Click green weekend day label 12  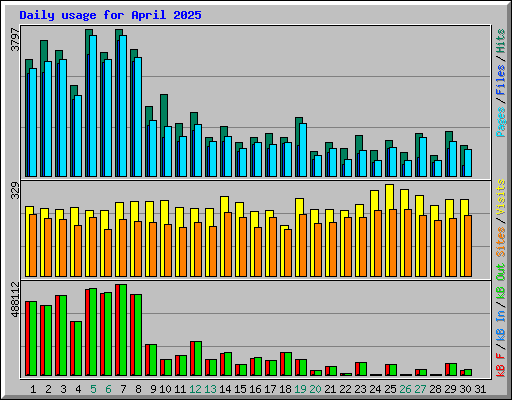click(195, 389)
